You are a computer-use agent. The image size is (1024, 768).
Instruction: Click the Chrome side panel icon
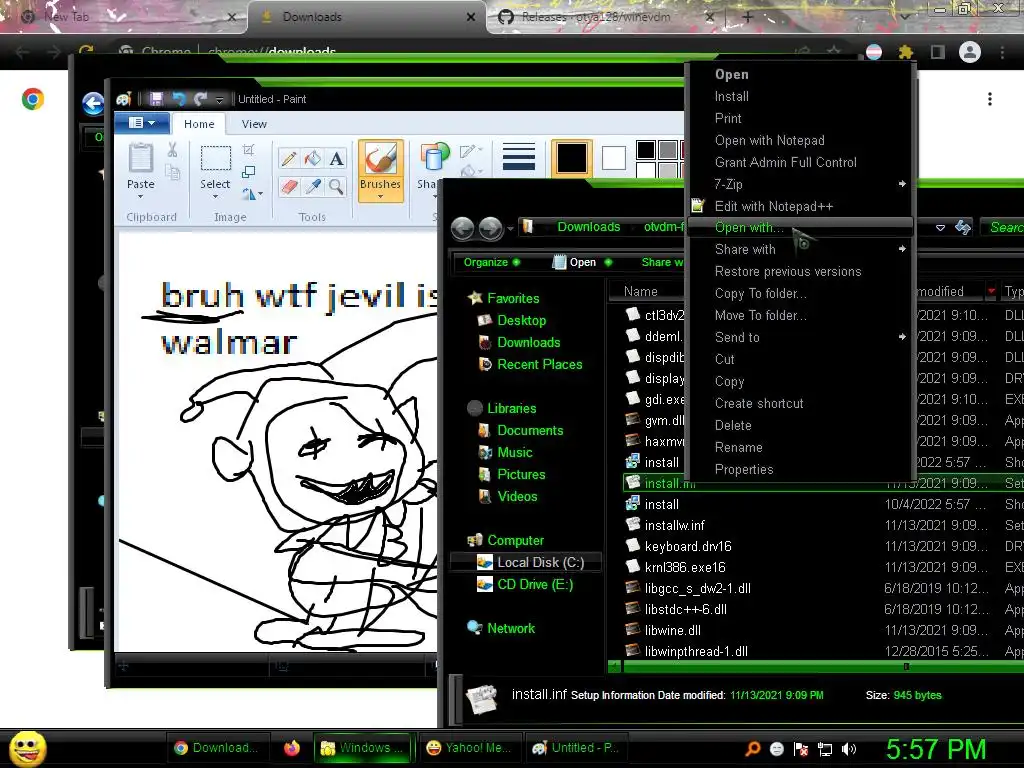click(938, 52)
